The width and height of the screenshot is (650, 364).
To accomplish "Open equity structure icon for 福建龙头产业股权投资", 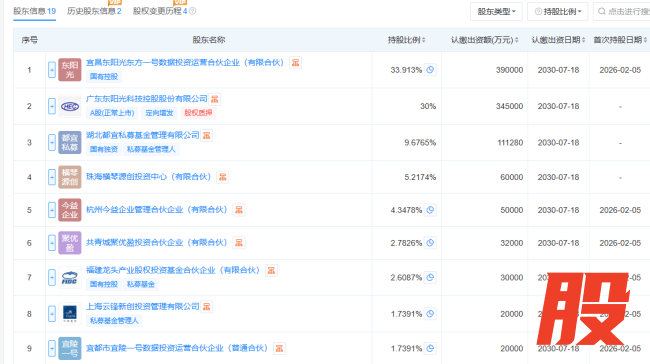I will point(271,270).
